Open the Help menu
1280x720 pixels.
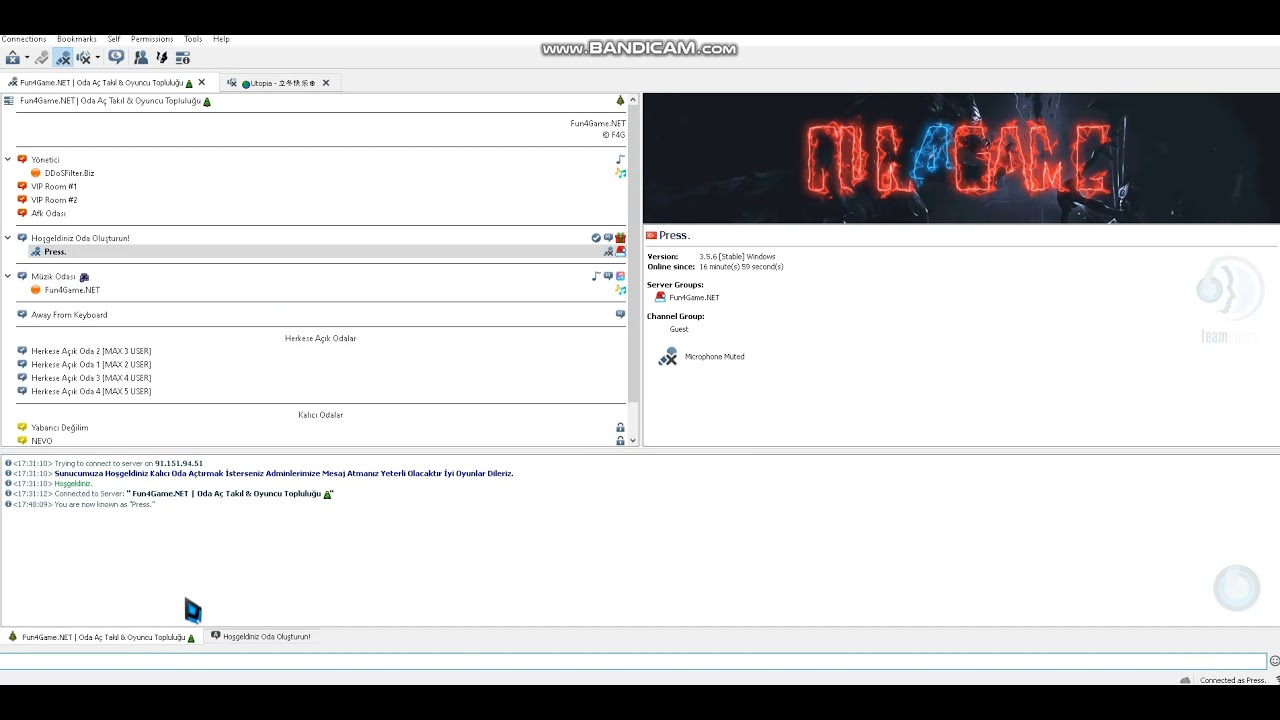pos(221,39)
